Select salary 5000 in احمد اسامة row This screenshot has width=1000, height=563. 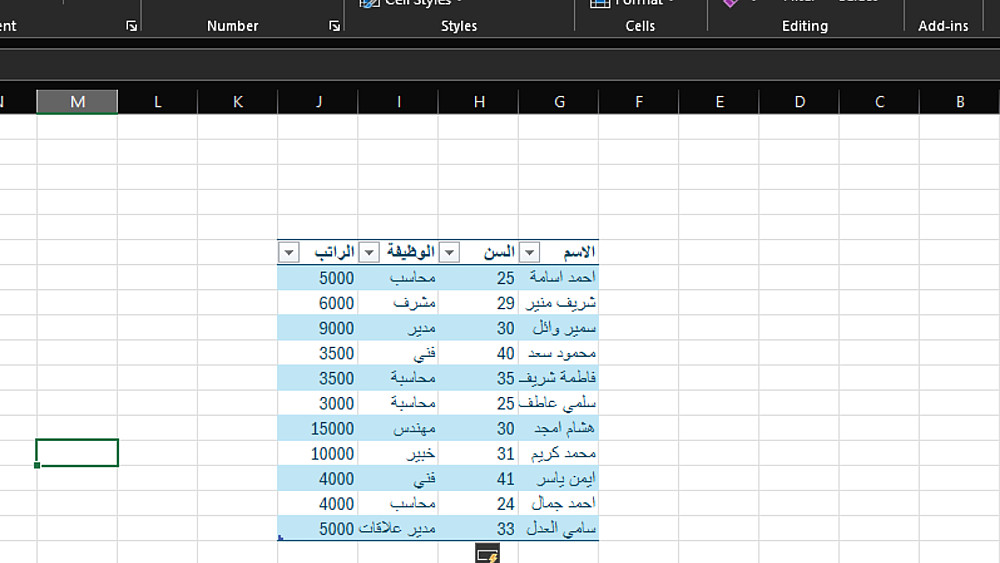[x=318, y=277]
